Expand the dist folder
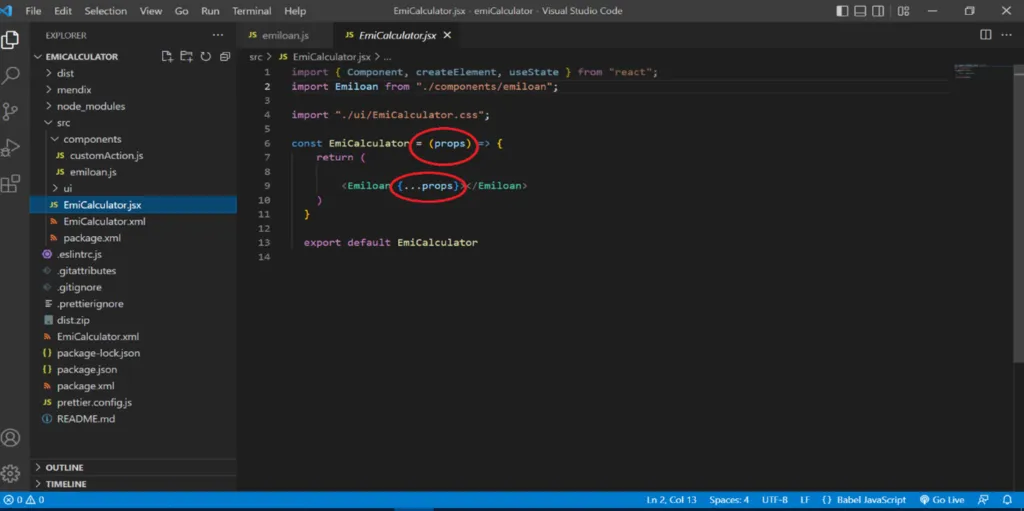This screenshot has height=511, width=1024. pos(65,73)
